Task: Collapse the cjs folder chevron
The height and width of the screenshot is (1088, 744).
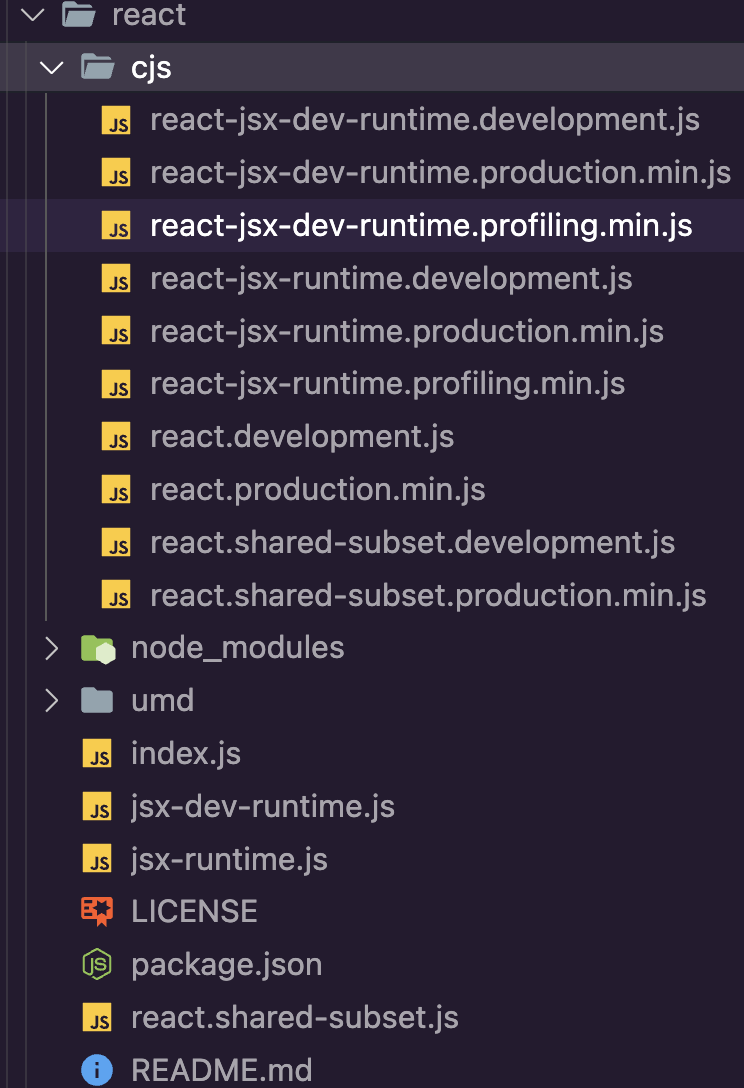Action: click(x=51, y=67)
